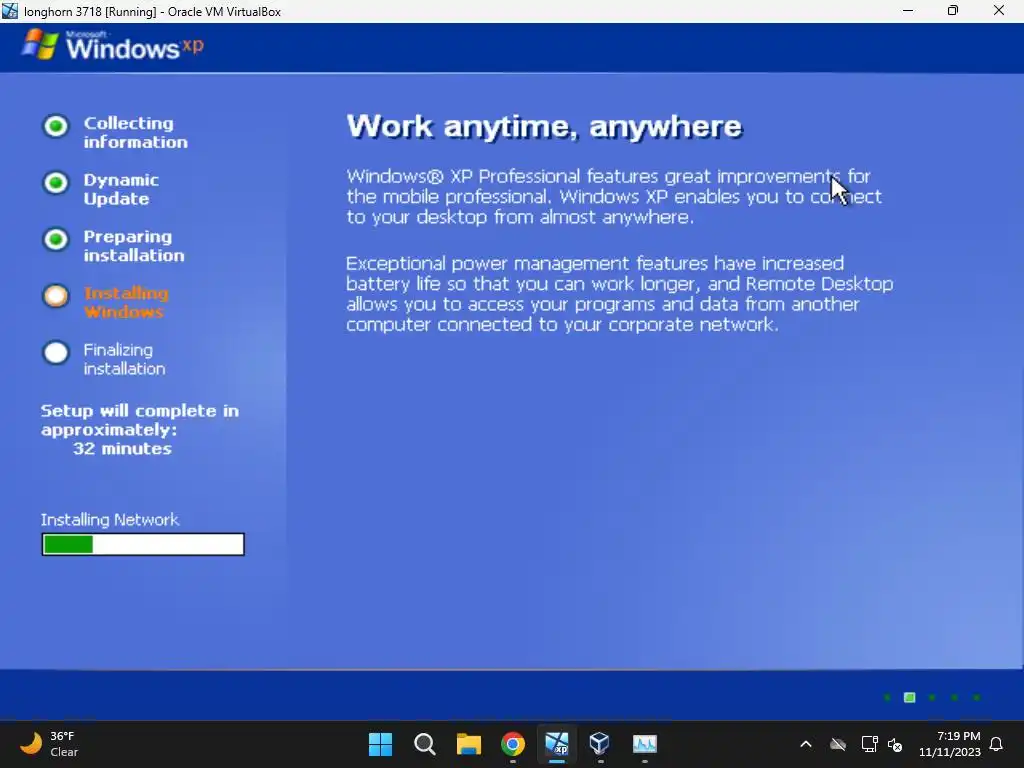The height and width of the screenshot is (768, 1024).
Task: Show hidden system tray icons
Action: (806, 744)
